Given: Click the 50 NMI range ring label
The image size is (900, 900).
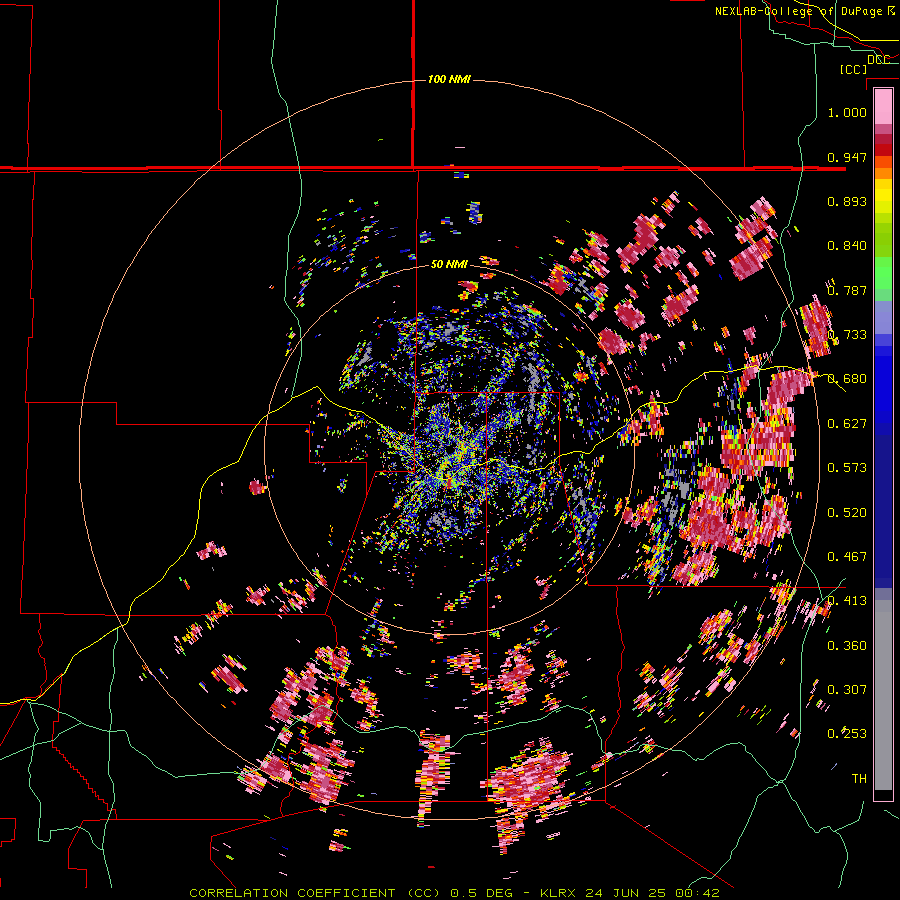Looking at the screenshot, I should [449, 264].
